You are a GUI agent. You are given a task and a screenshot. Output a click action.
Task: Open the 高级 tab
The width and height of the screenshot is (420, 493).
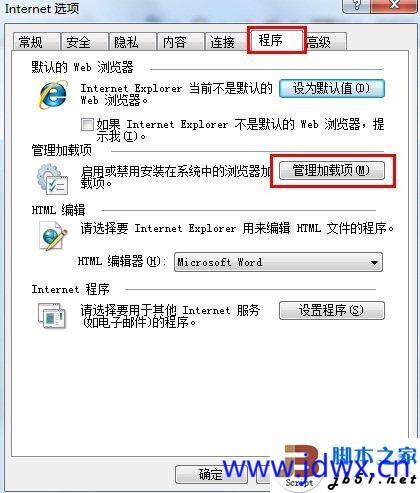point(326,42)
